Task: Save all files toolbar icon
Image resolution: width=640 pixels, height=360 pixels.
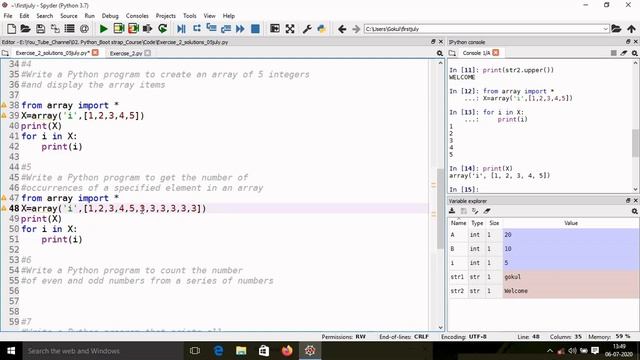Action: (55, 29)
